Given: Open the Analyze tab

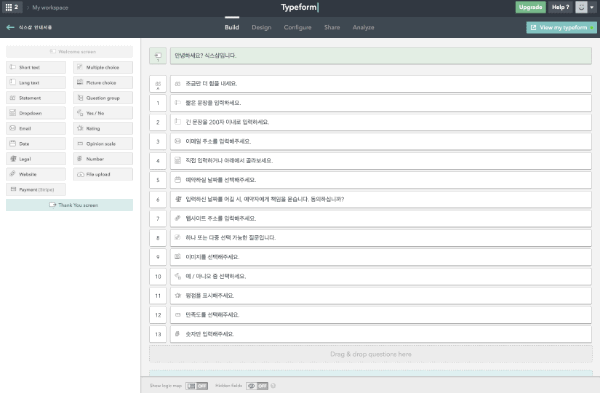Looking at the screenshot, I should (363, 28).
